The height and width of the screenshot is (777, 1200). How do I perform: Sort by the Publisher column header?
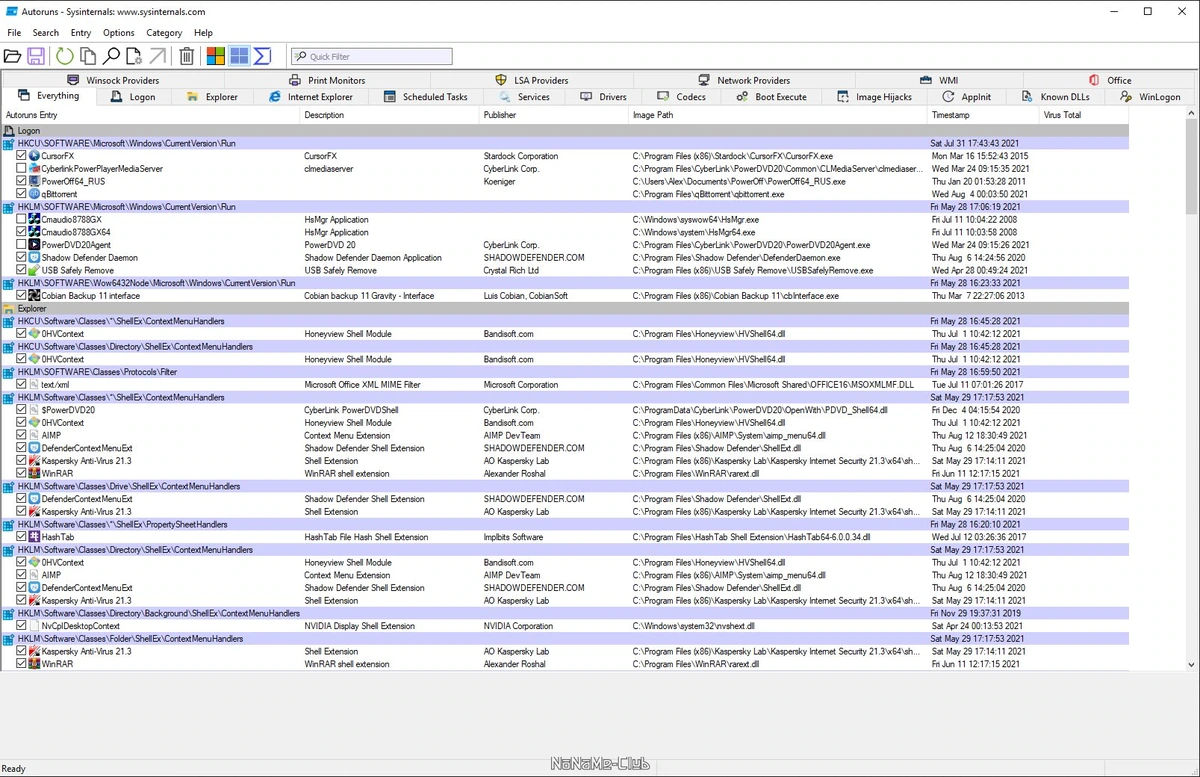(x=555, y=115)
